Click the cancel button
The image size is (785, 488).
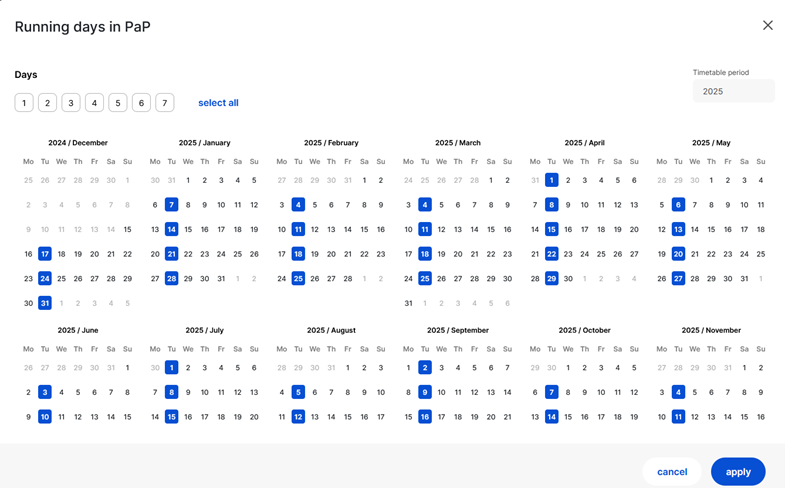tap(672, 471)
